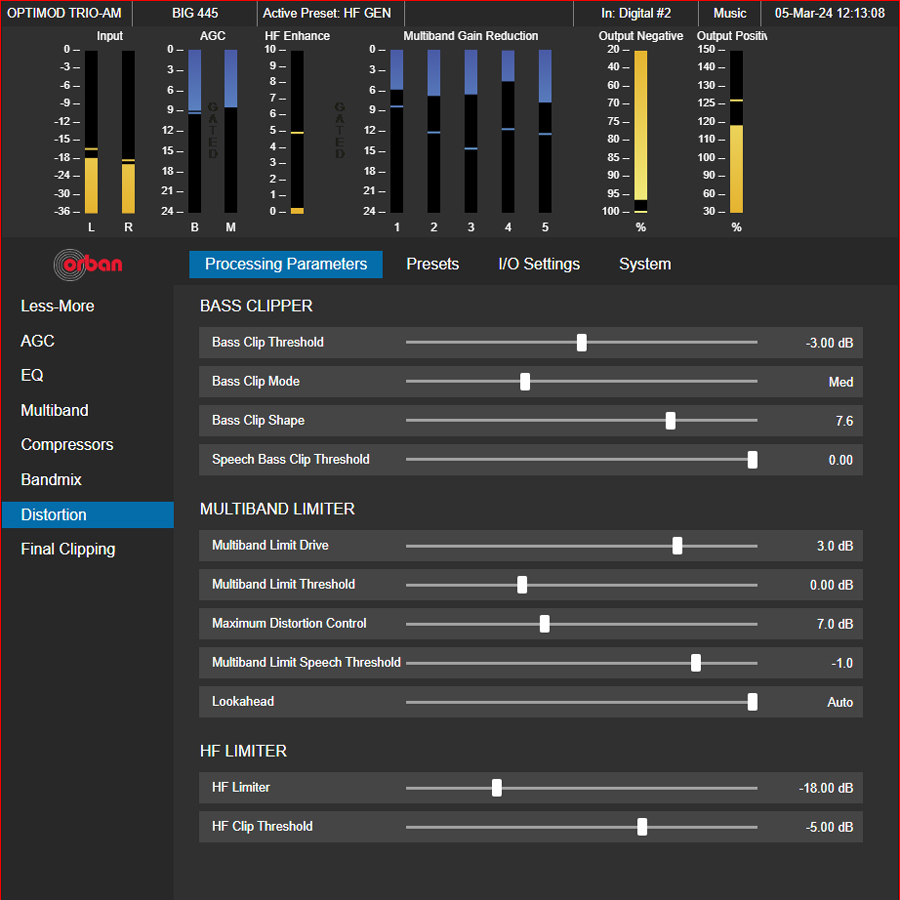Click the HF LIMITER section heading

[x=243, y=751]
